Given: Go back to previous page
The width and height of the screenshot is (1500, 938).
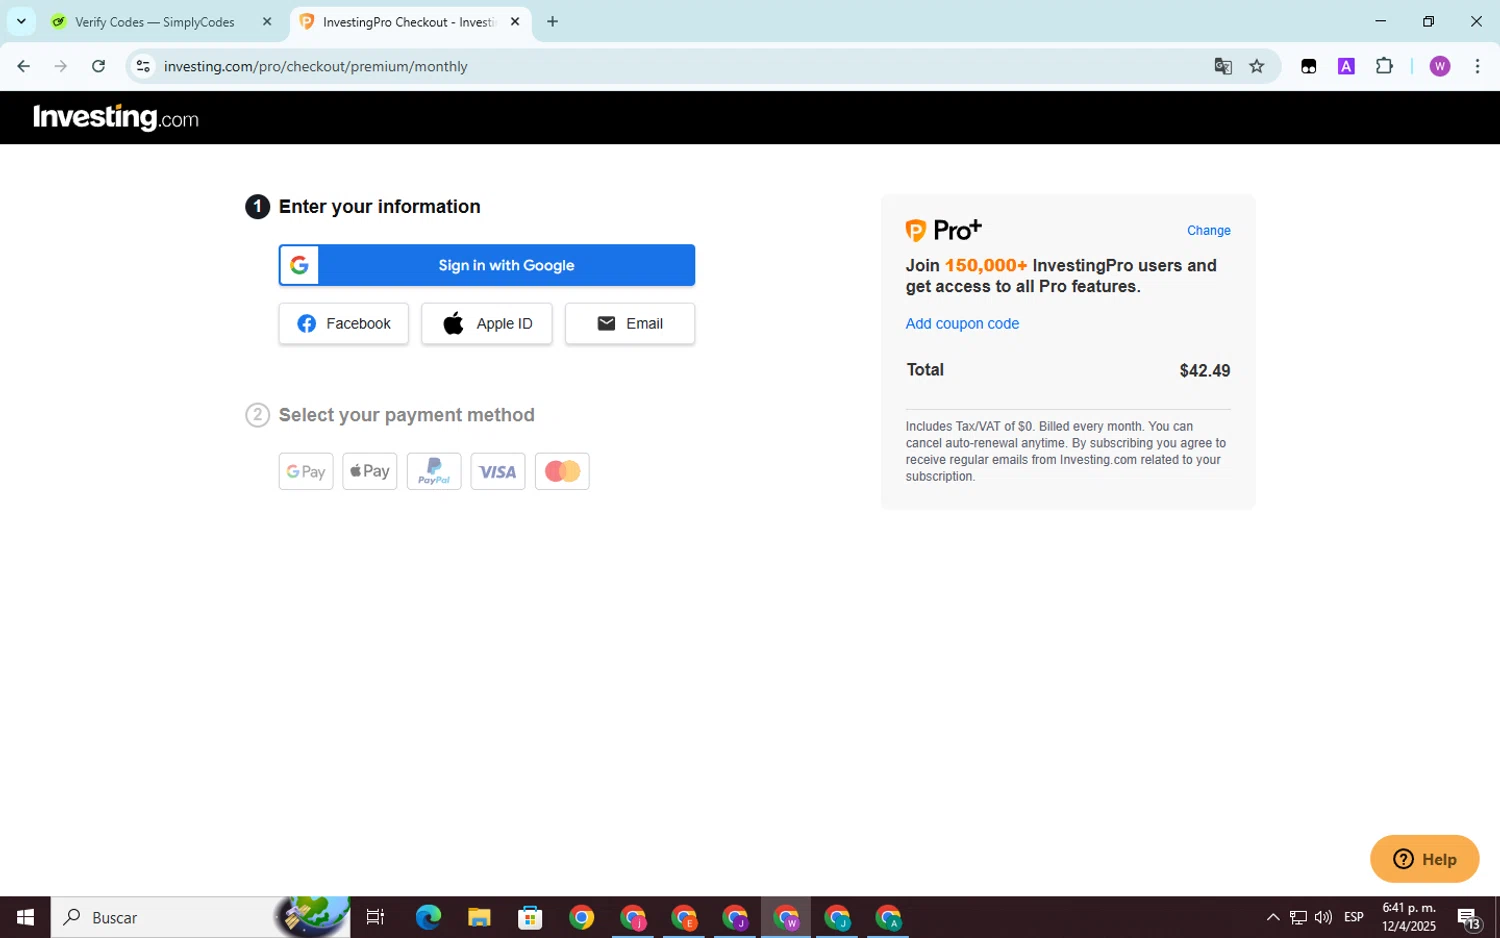Looking at the screenshot, I should click(24, 66).
